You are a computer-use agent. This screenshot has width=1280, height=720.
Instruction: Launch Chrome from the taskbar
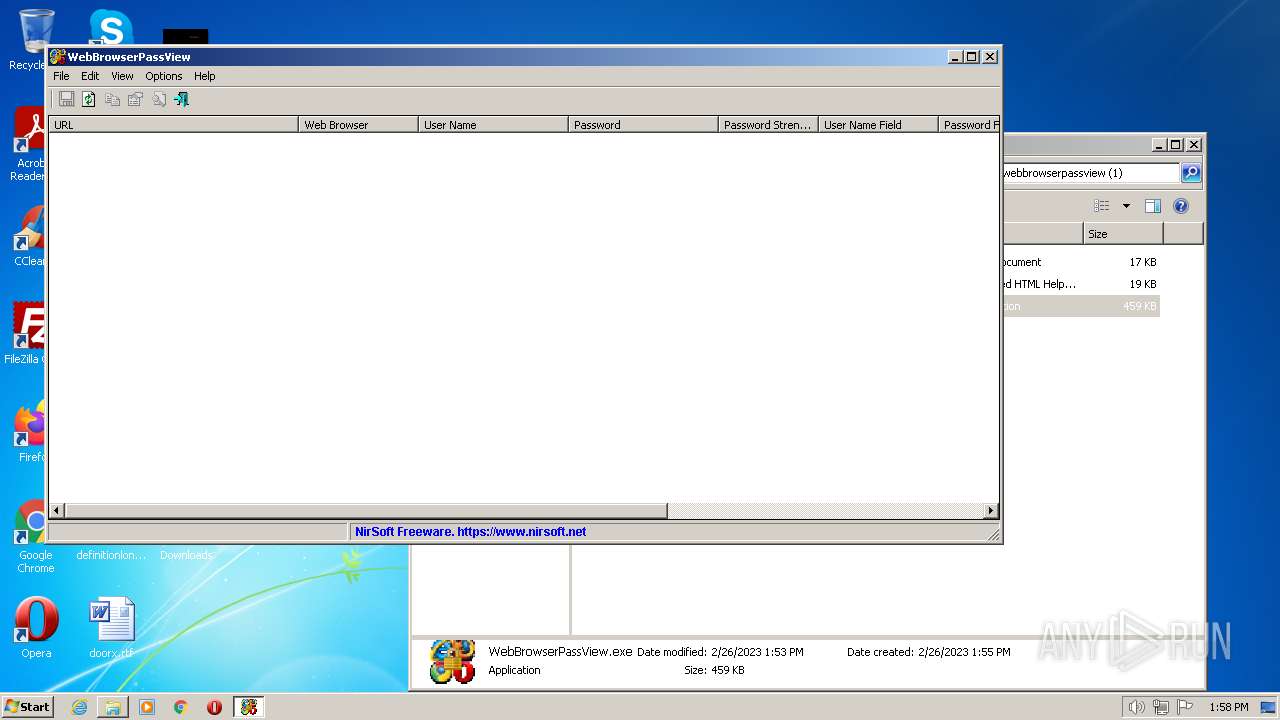coord(181,707)
